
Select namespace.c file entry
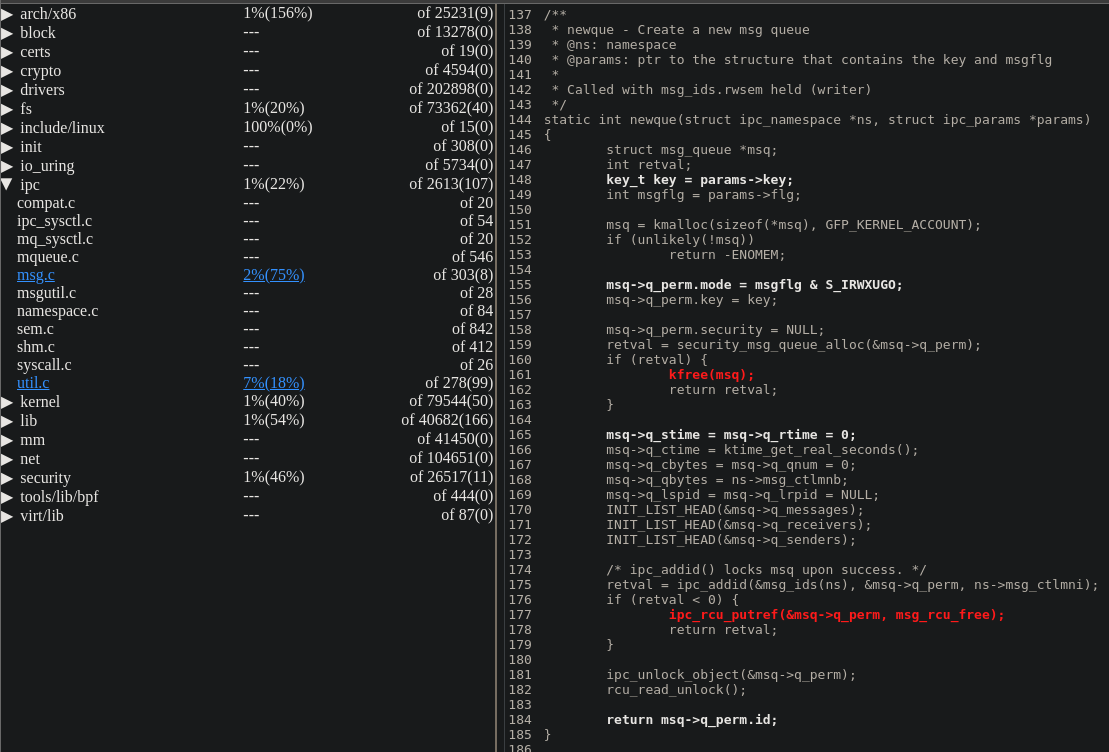tap(57, 311)
